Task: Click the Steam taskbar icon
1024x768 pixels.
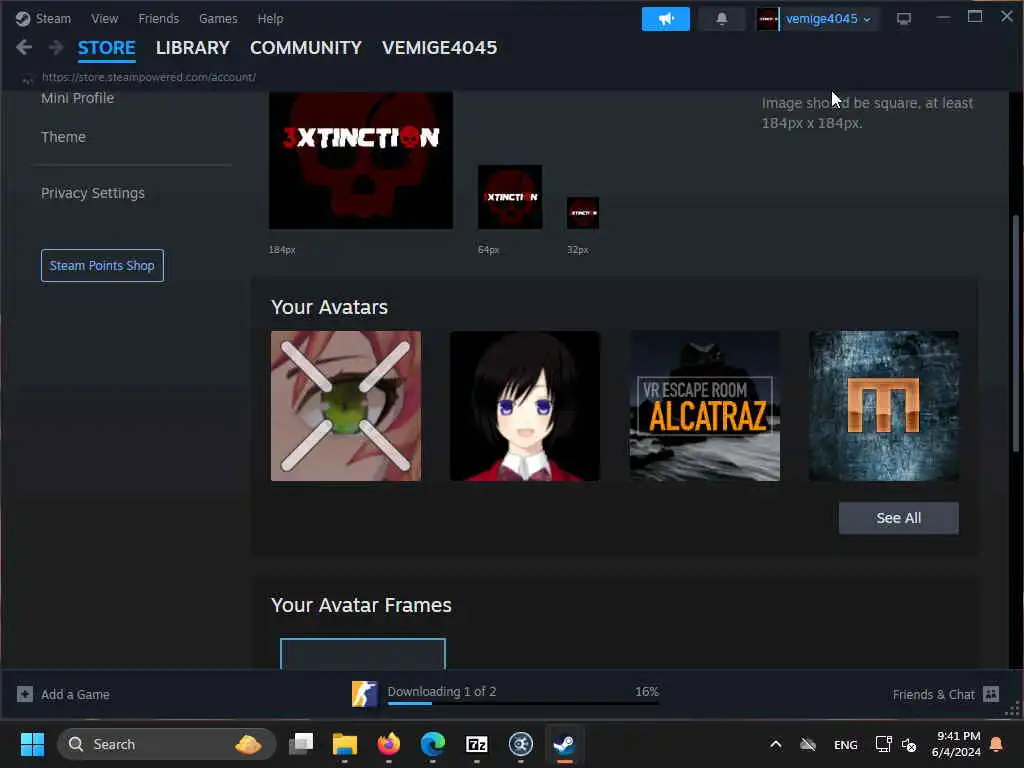Action: point(564,744)
